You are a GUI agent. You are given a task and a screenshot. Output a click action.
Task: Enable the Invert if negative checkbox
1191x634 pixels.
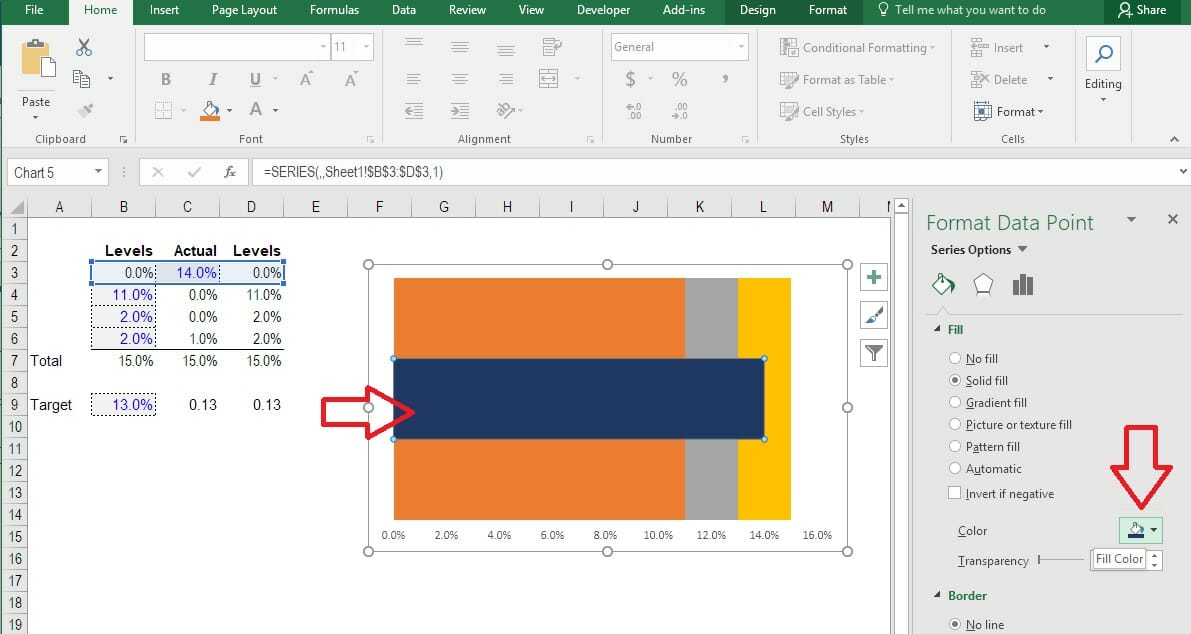[x=955, y=494]
